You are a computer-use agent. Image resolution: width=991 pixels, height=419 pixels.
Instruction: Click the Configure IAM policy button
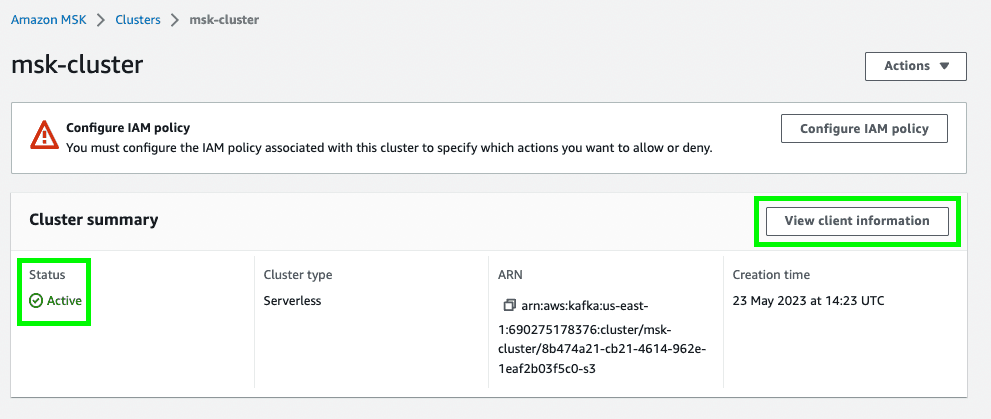coord(864,129)
